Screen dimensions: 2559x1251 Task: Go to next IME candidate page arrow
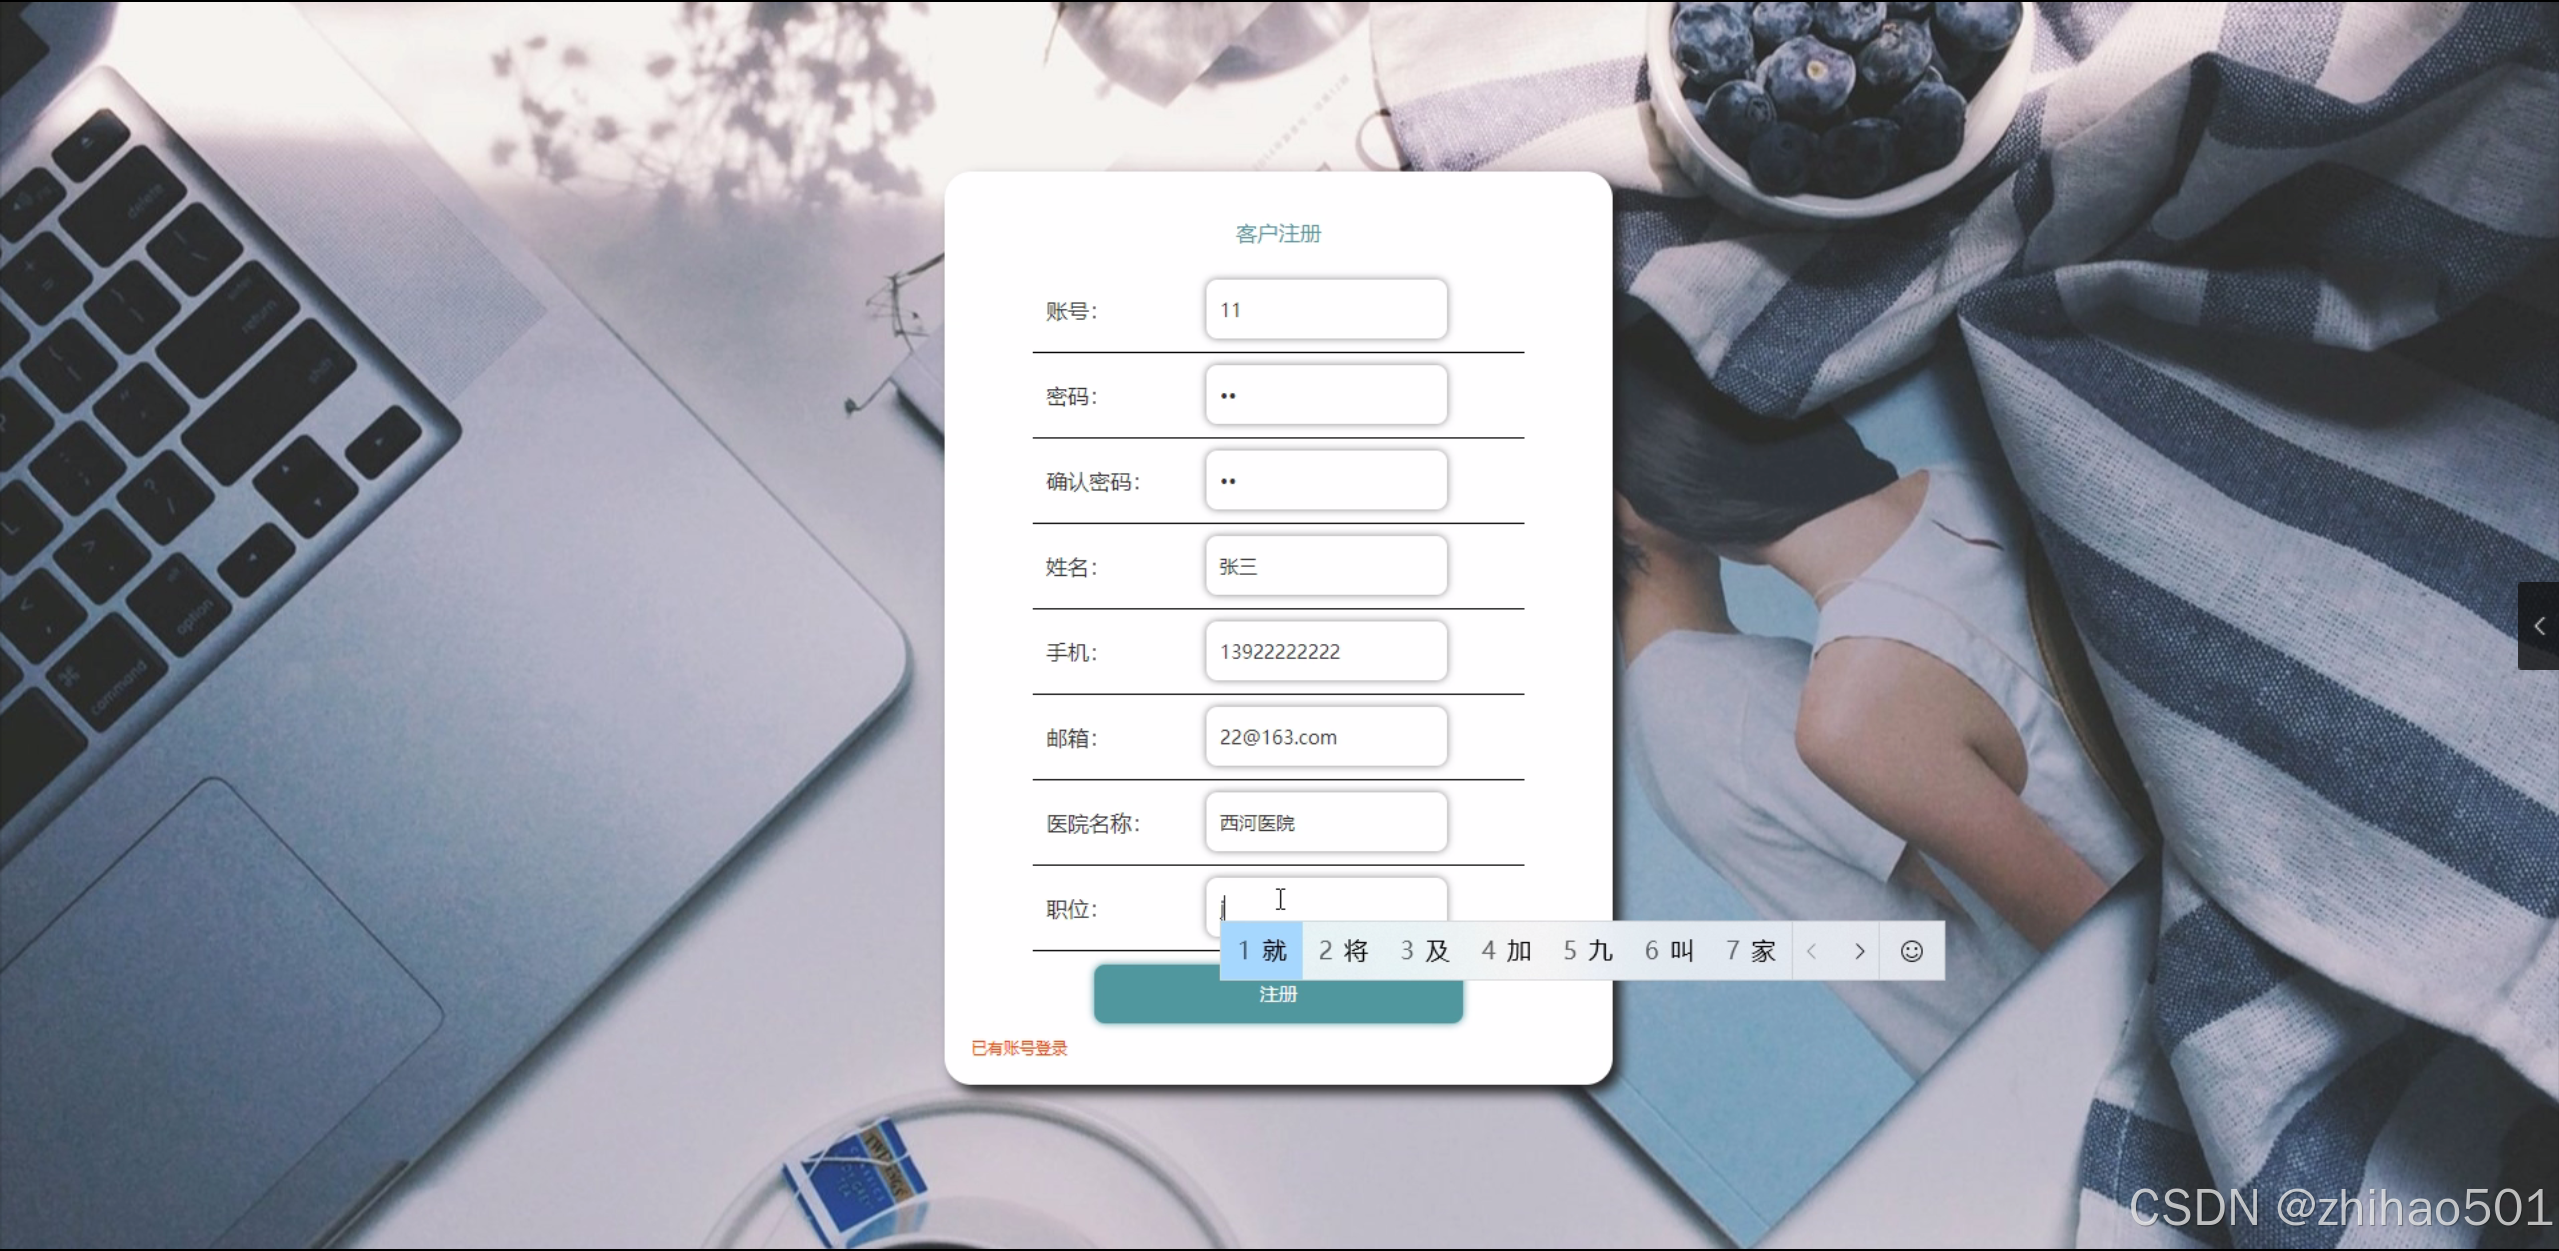(1859, 951)
